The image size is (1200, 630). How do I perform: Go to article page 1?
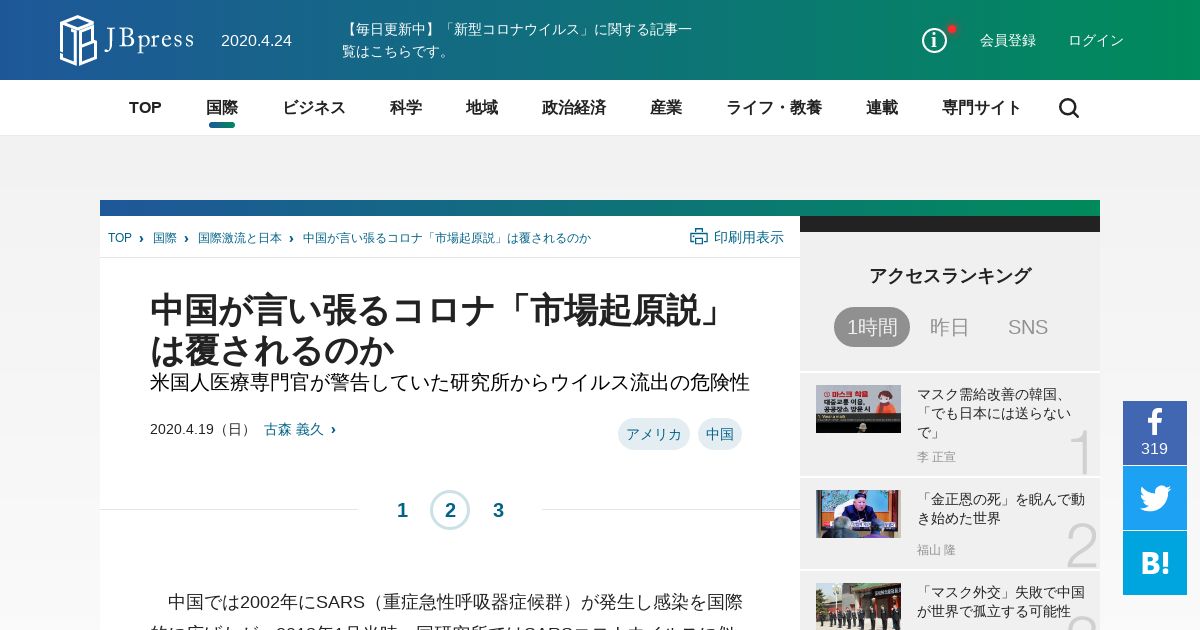click(x=402, y=510)
